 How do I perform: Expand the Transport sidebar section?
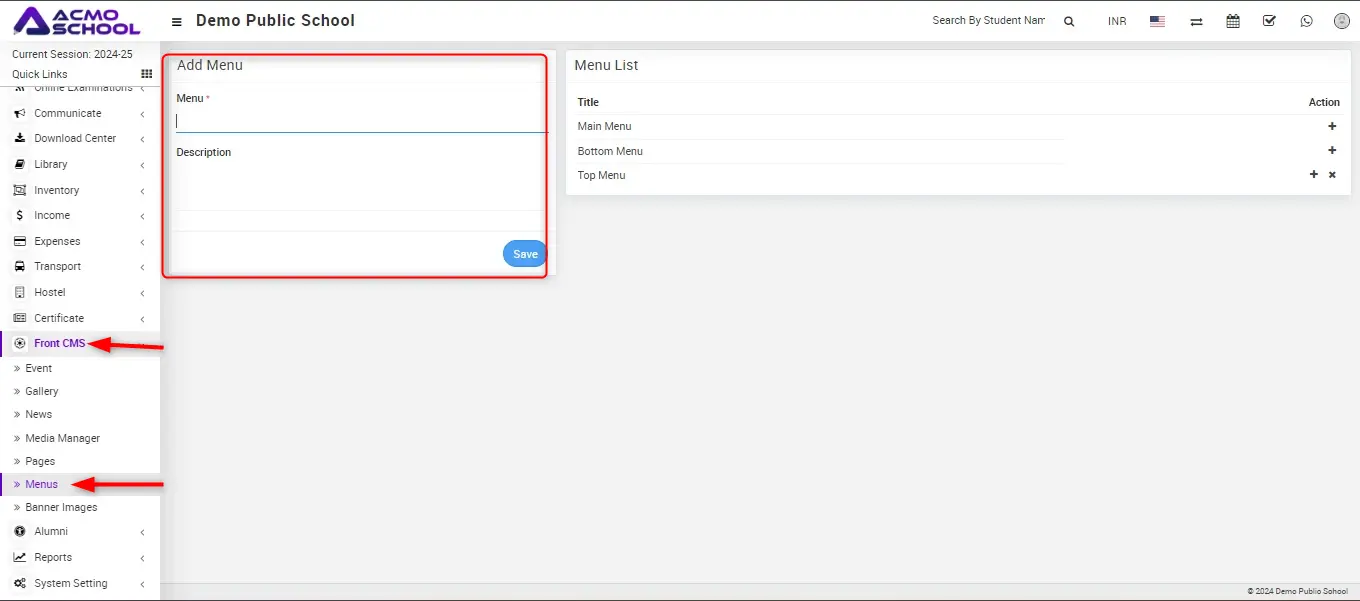pos(57,266)
